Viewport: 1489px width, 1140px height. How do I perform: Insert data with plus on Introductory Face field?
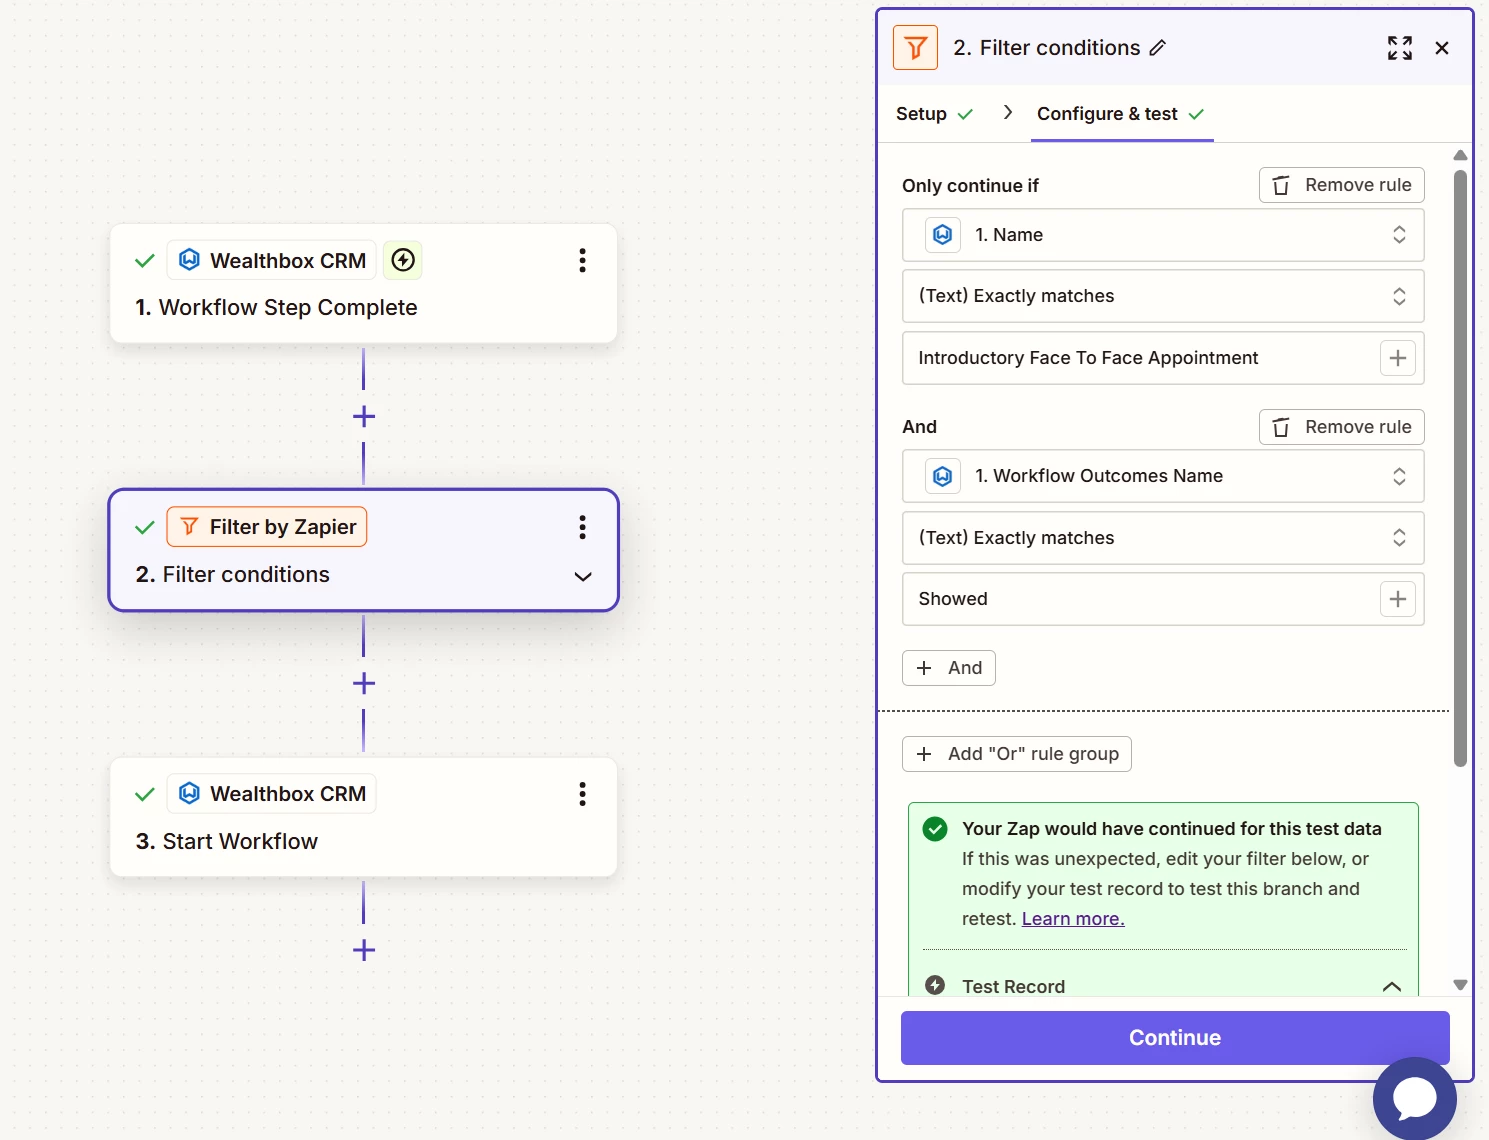[x=1398, y=358]
